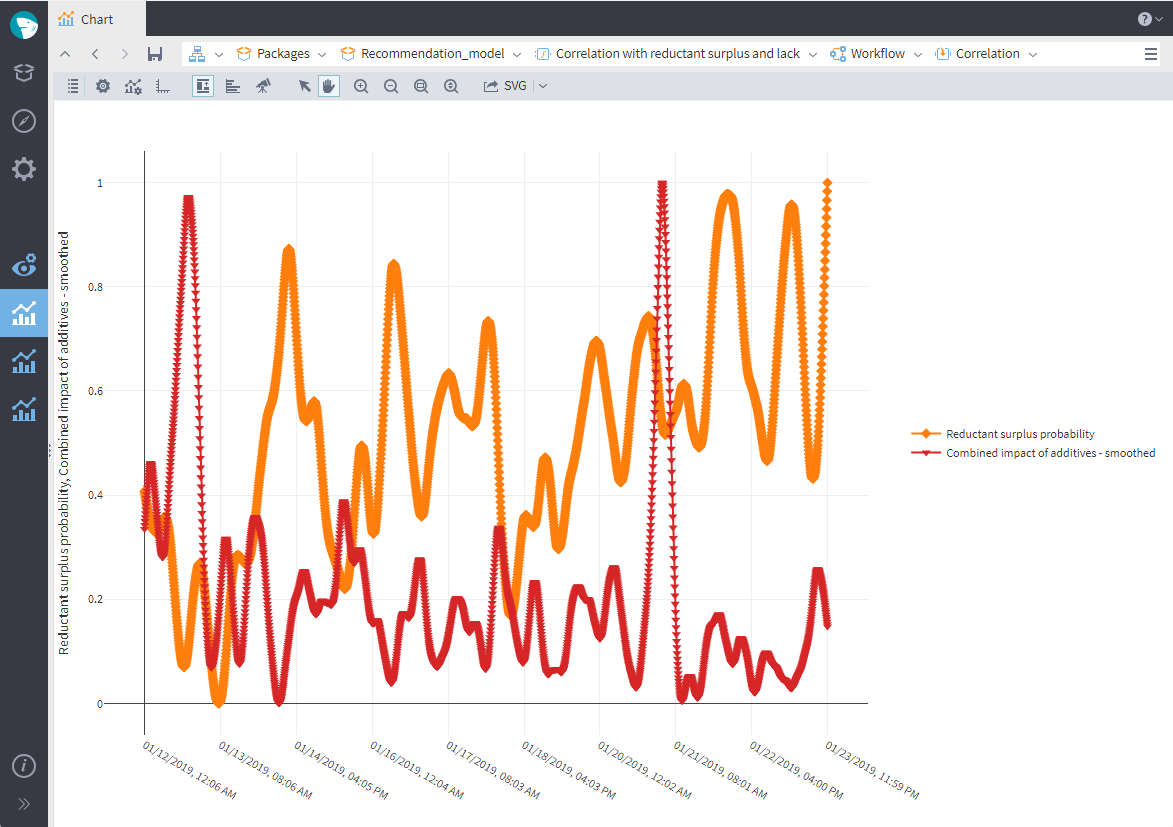Click x-axis label 01/13/2019, 08:06 AM

pos(266,770)
